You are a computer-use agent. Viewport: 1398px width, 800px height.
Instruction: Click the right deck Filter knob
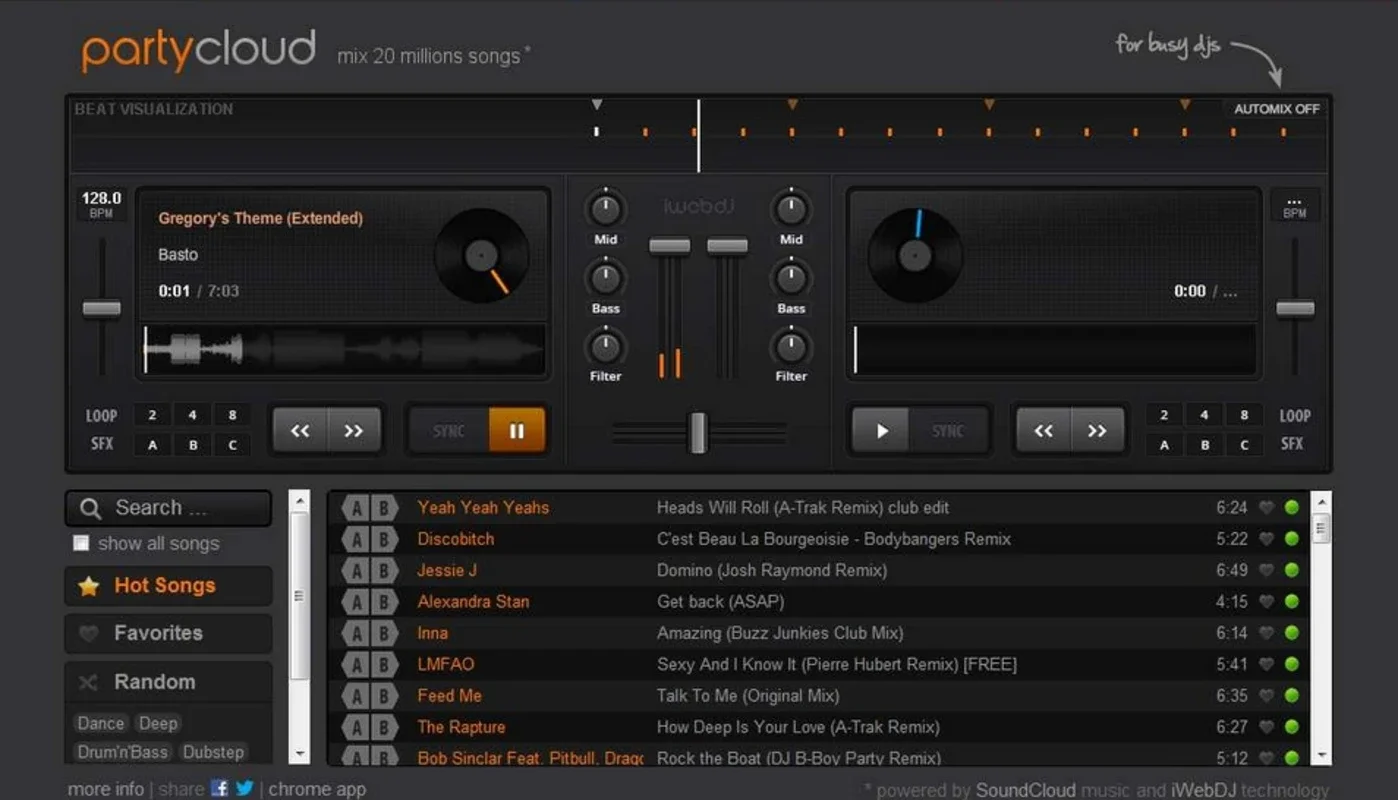[x=791, y=347]
